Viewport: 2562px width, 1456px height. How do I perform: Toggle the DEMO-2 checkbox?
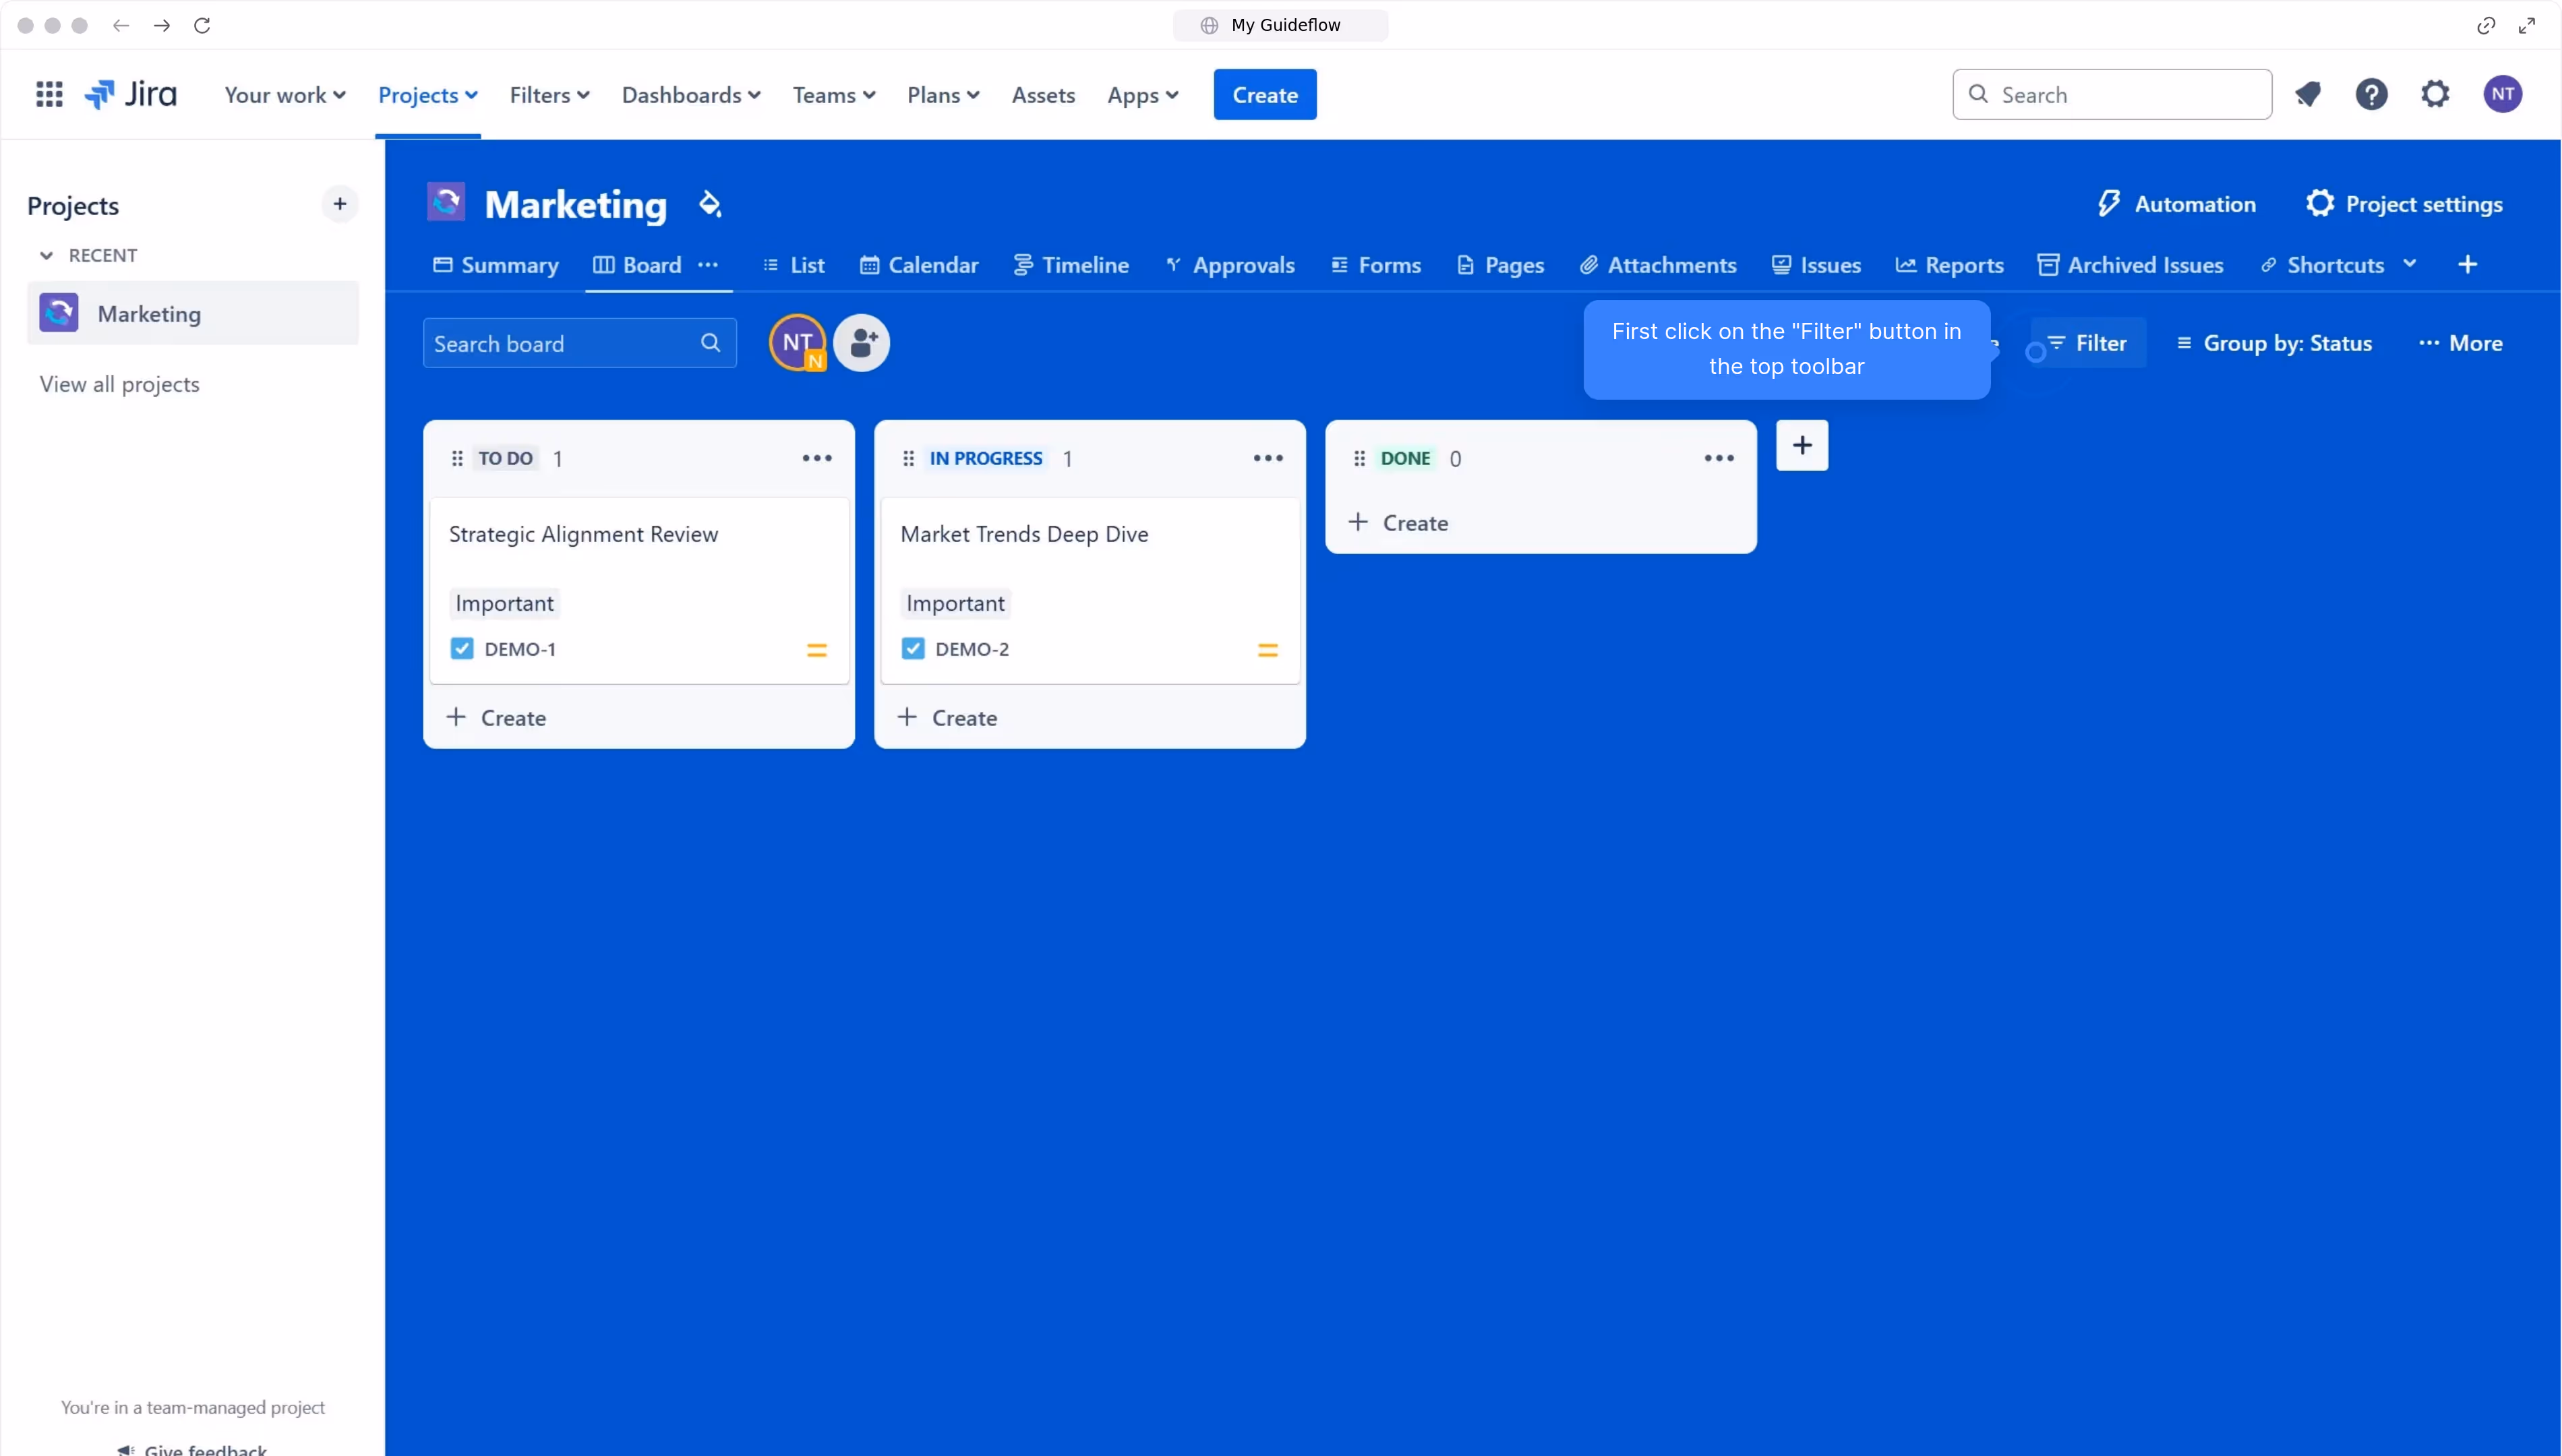911,648
